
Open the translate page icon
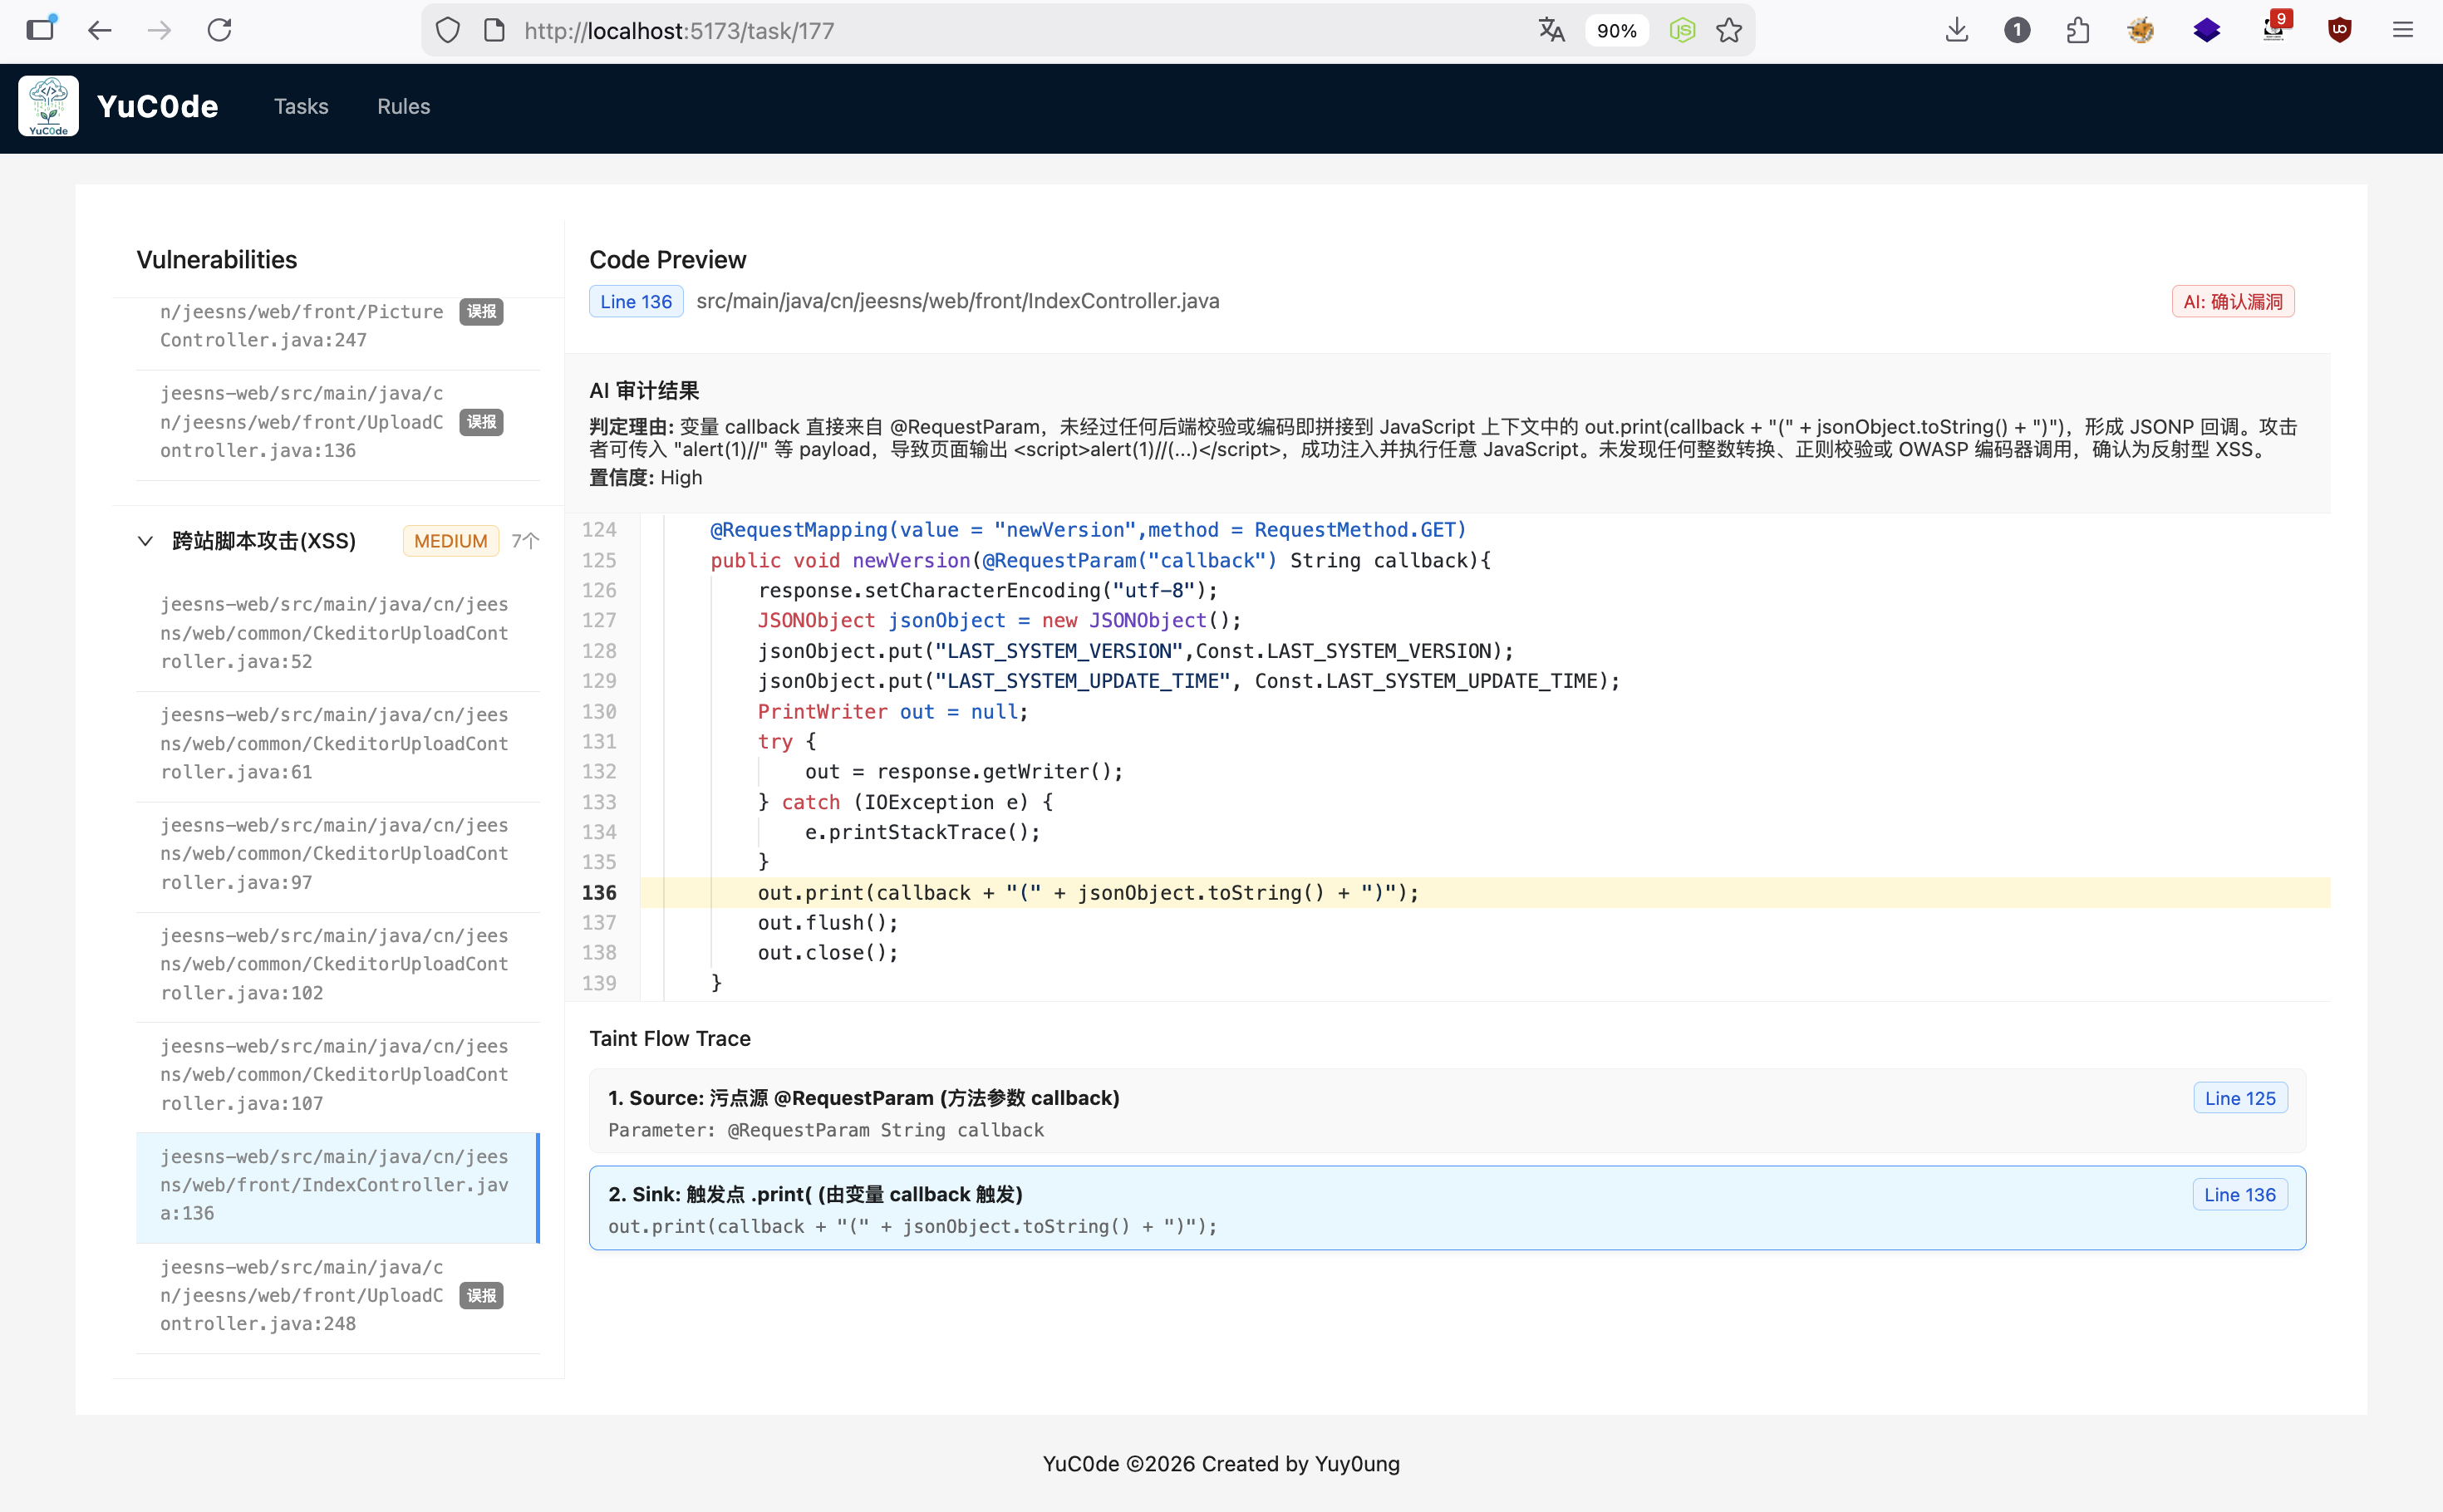[1551, 30]
